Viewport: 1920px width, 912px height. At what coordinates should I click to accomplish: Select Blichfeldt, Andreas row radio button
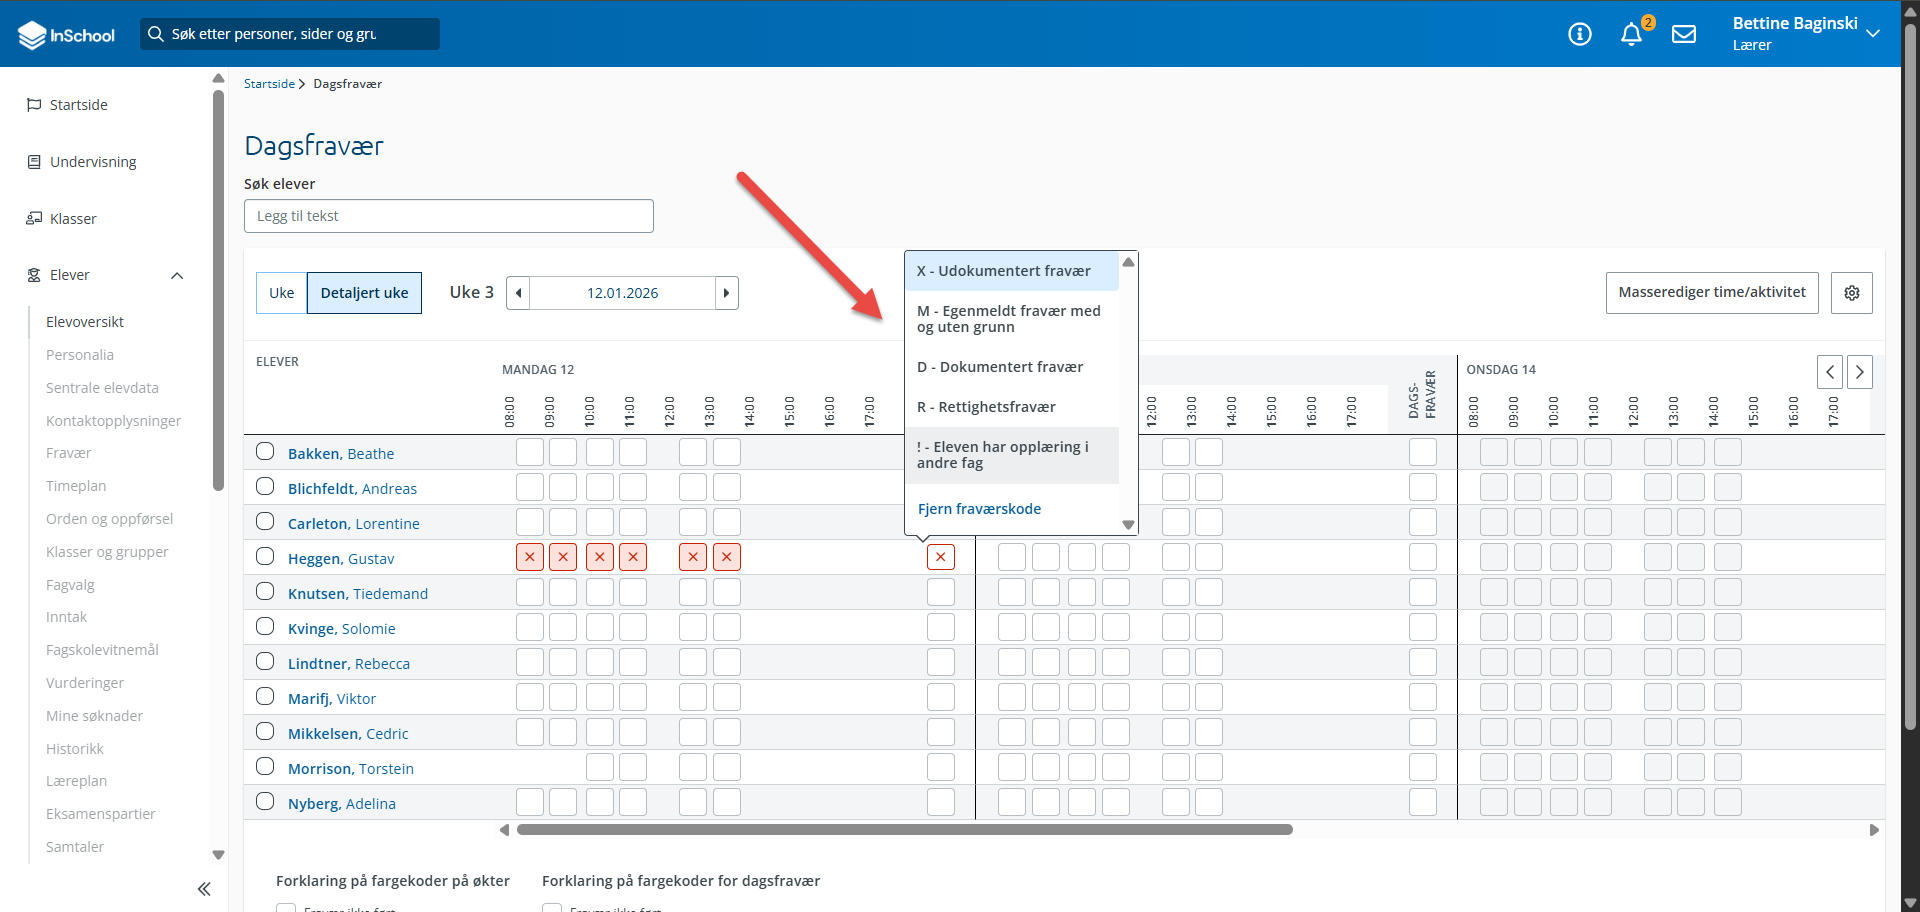265,486
